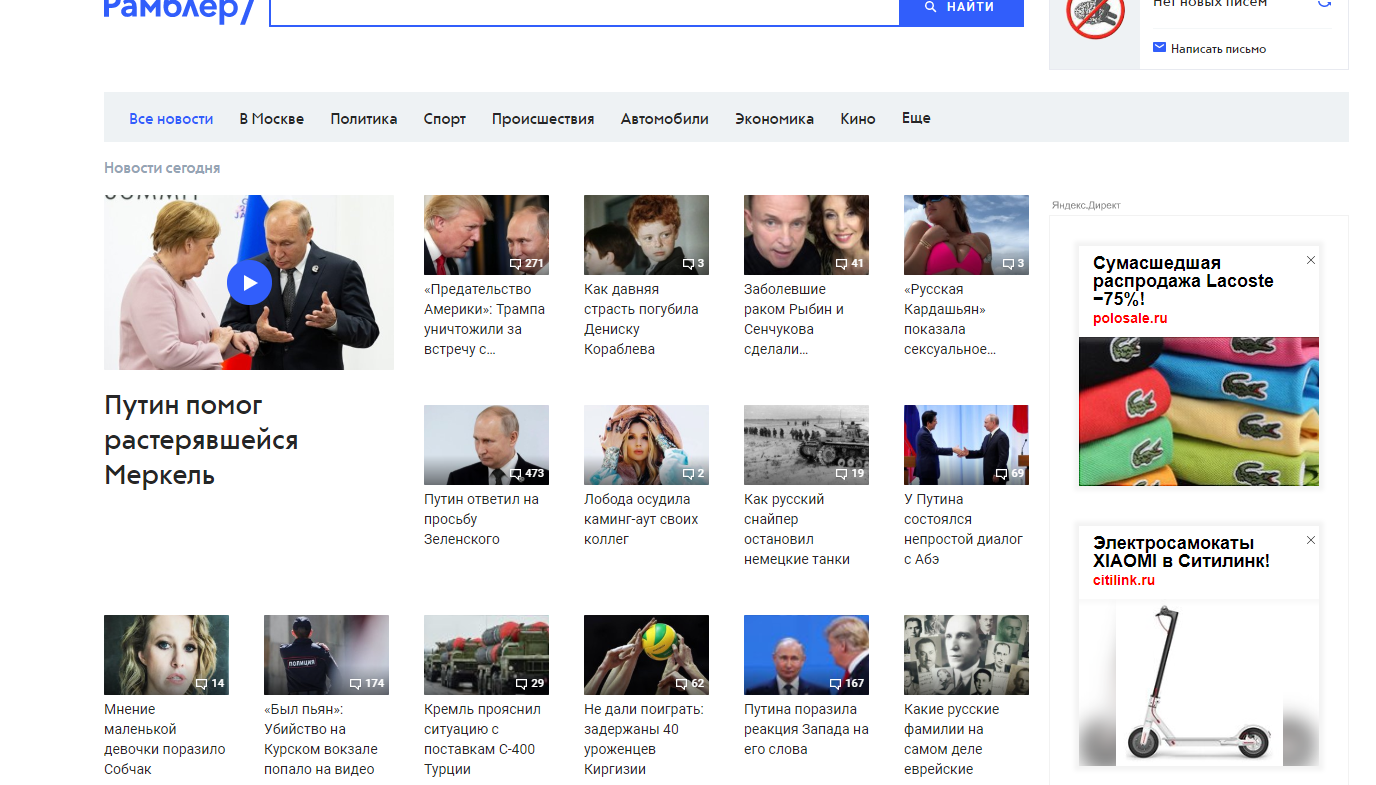Open the Кино tab
Screen dimensions: 1376x785
[858, 118]
